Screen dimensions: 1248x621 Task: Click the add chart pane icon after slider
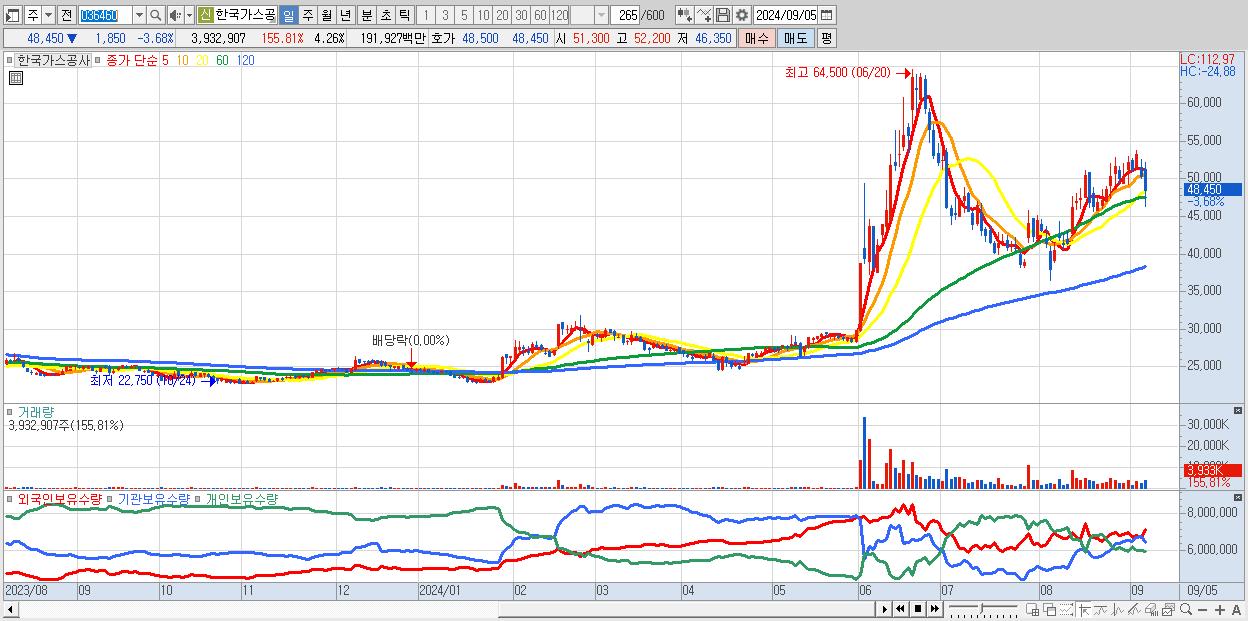(1033, 609)
